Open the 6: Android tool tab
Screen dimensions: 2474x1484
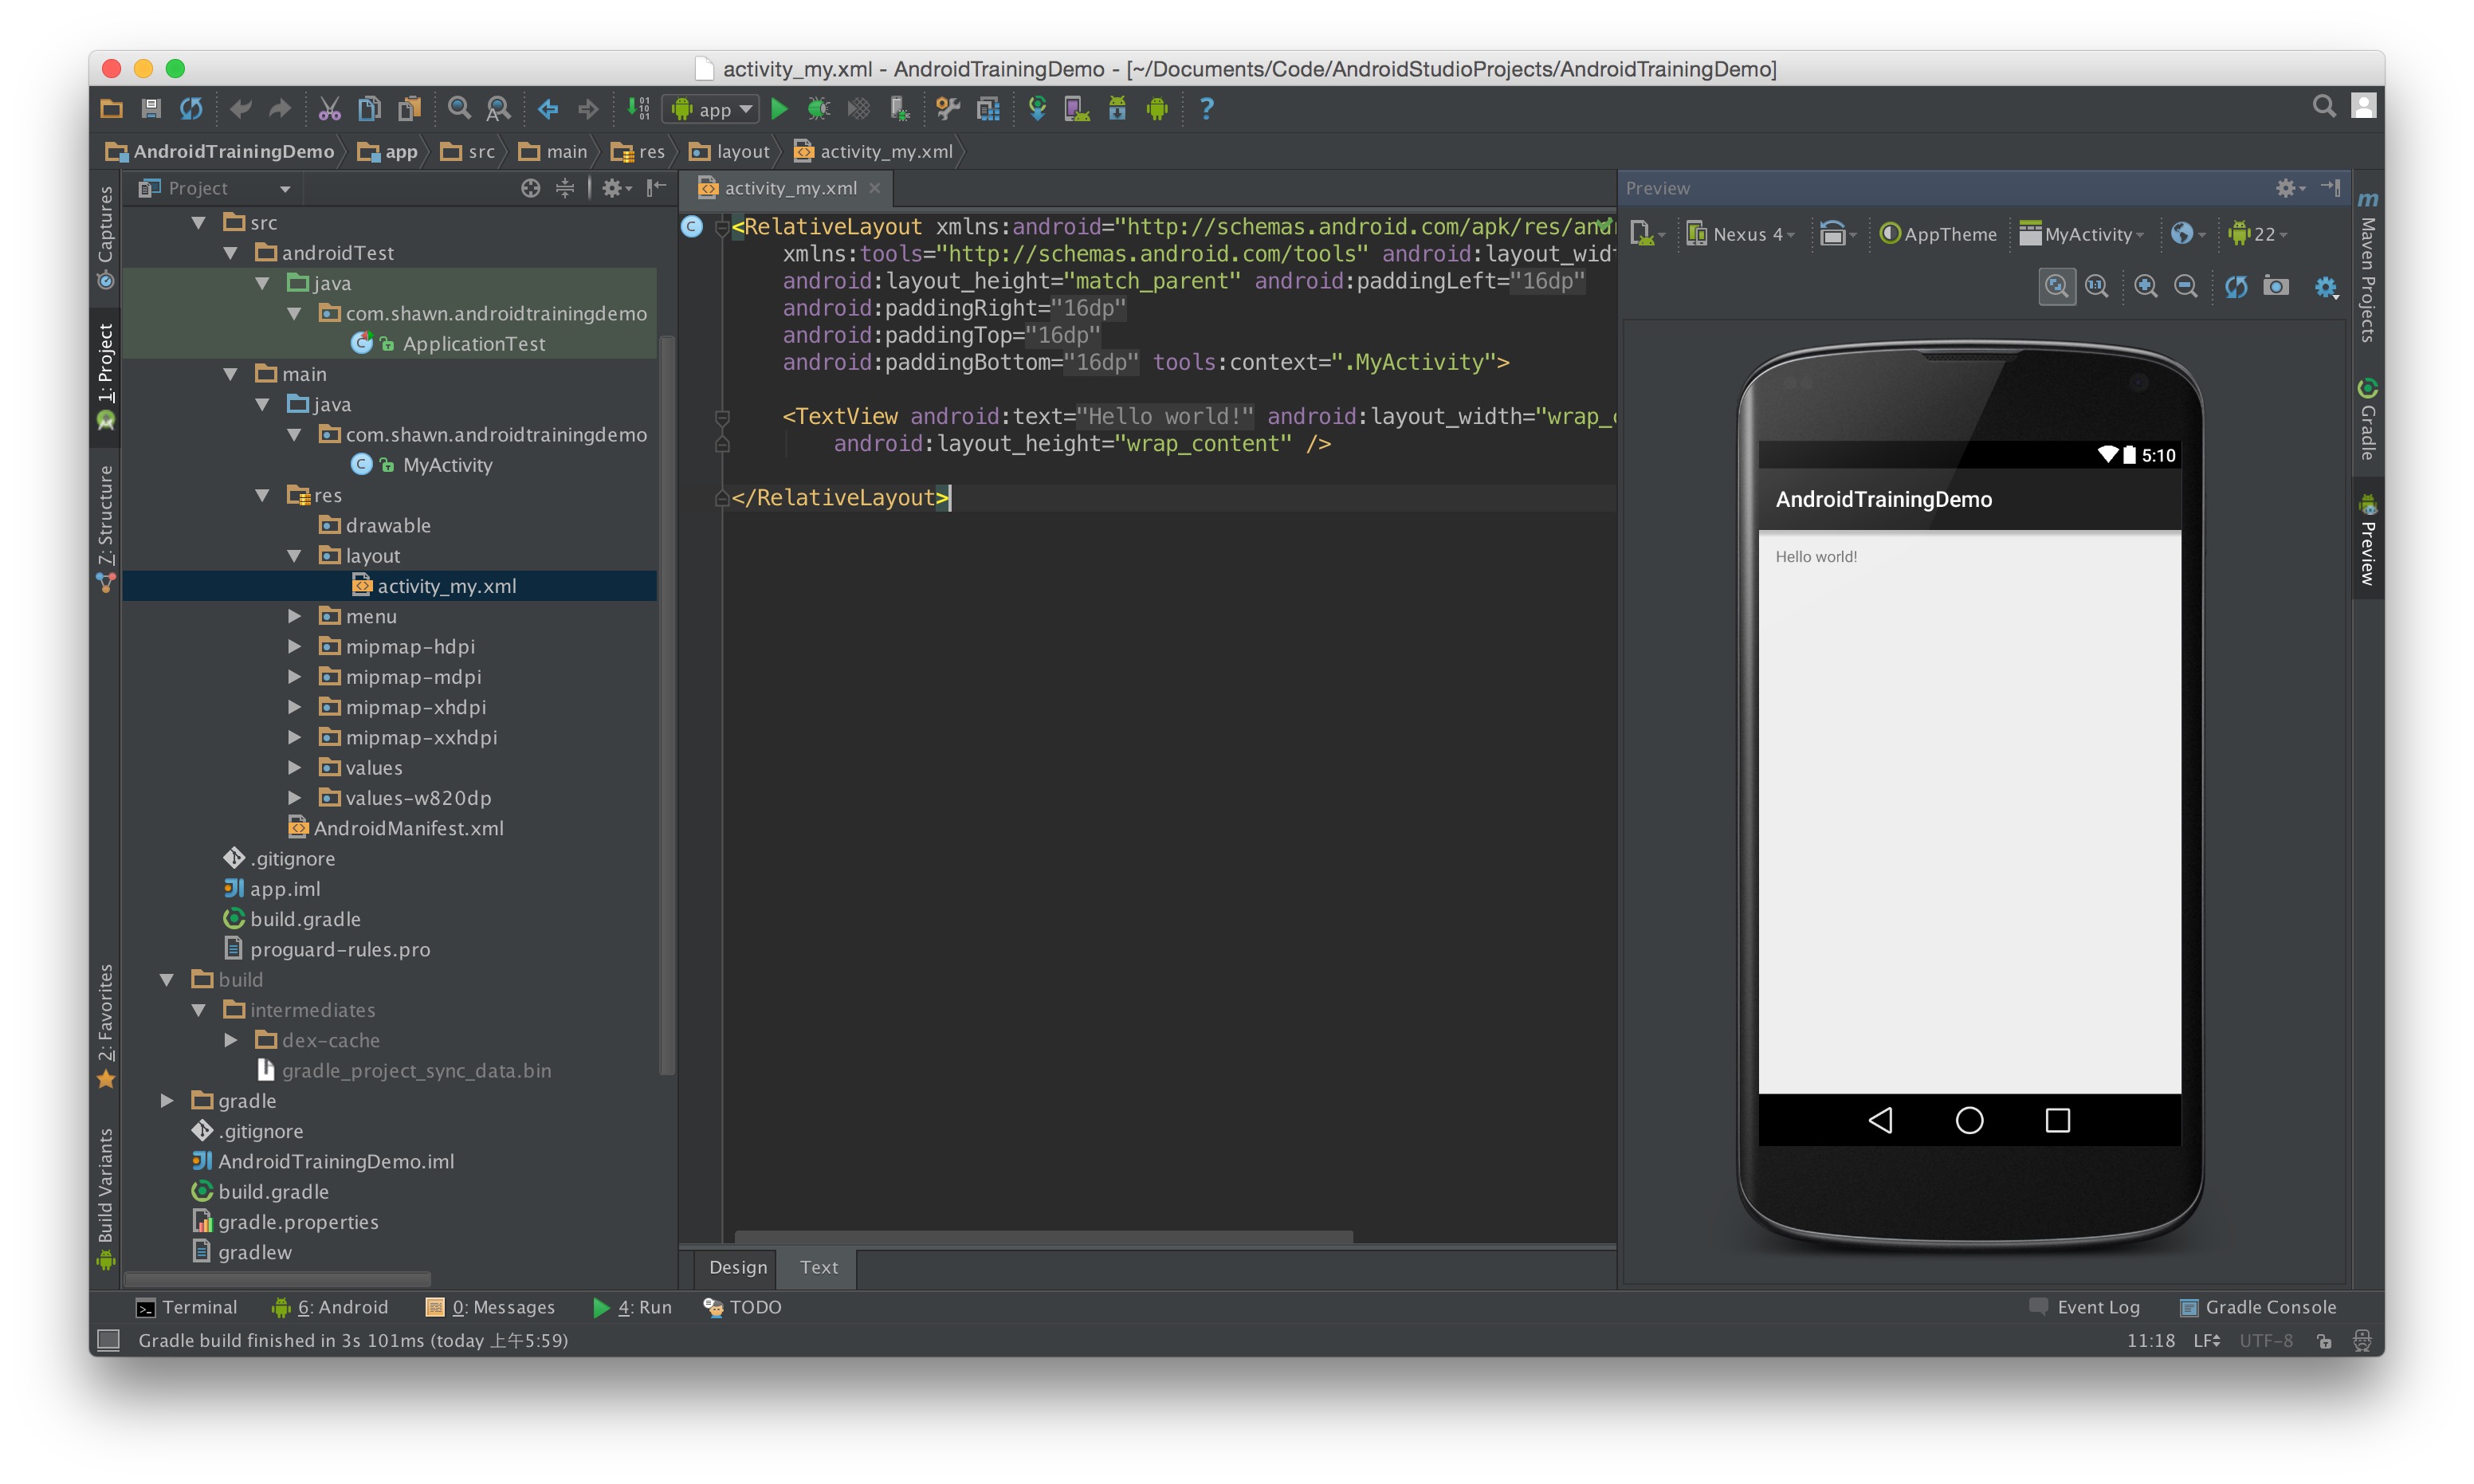pos(329,1308)
